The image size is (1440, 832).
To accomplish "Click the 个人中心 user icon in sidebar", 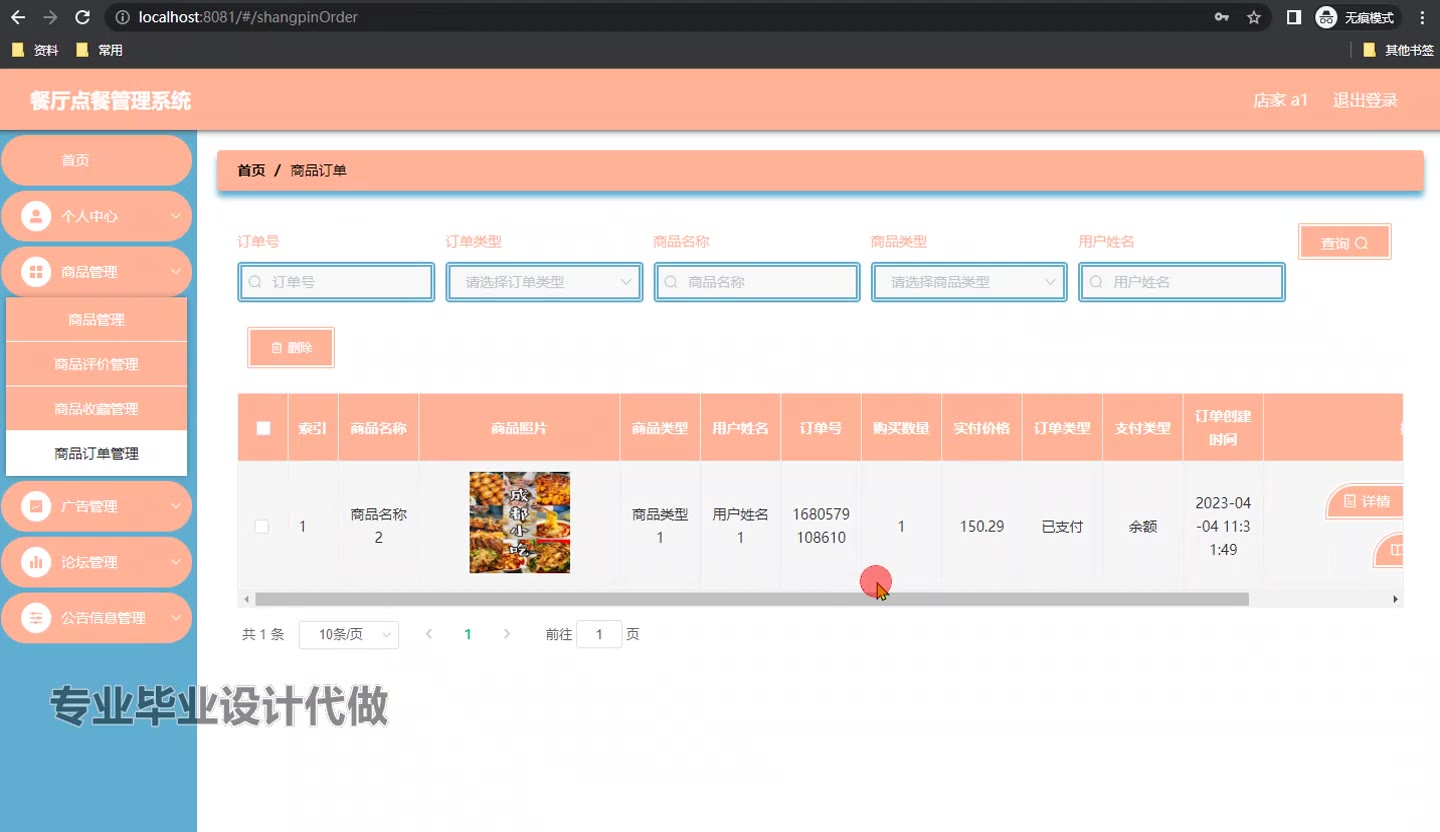I will [36, 216].
